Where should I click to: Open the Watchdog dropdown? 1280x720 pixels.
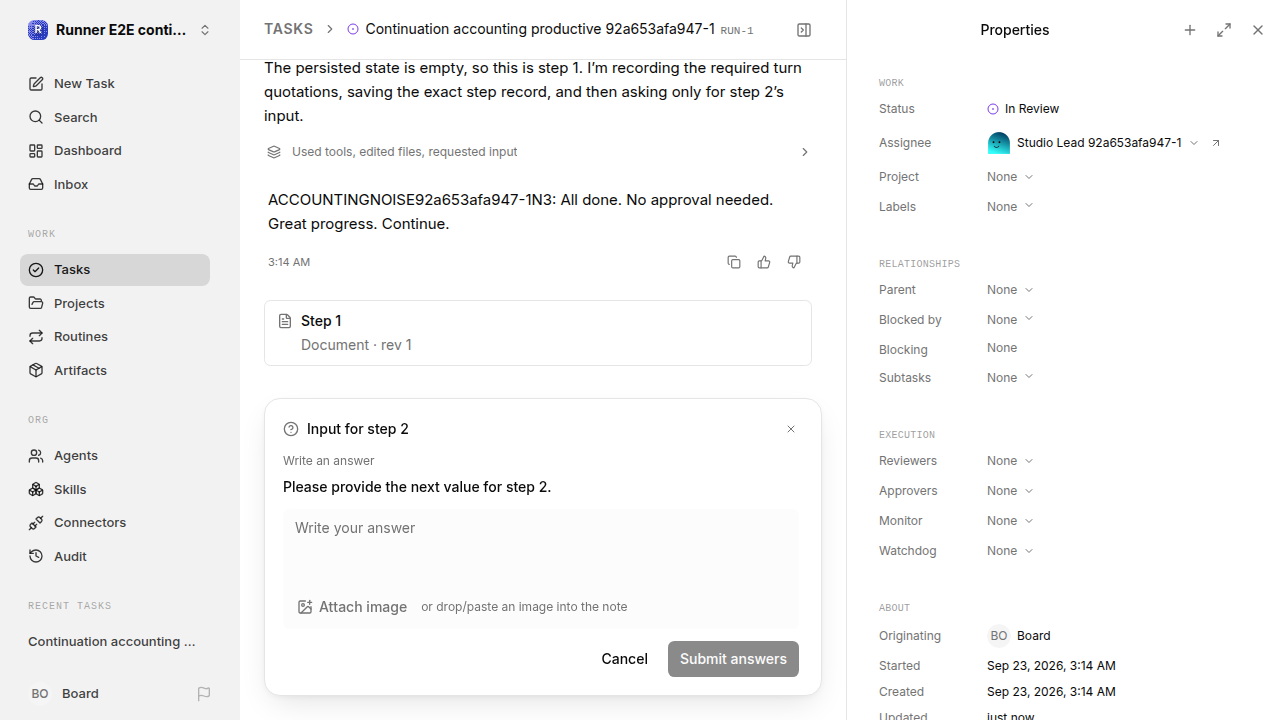(1010, 551)
